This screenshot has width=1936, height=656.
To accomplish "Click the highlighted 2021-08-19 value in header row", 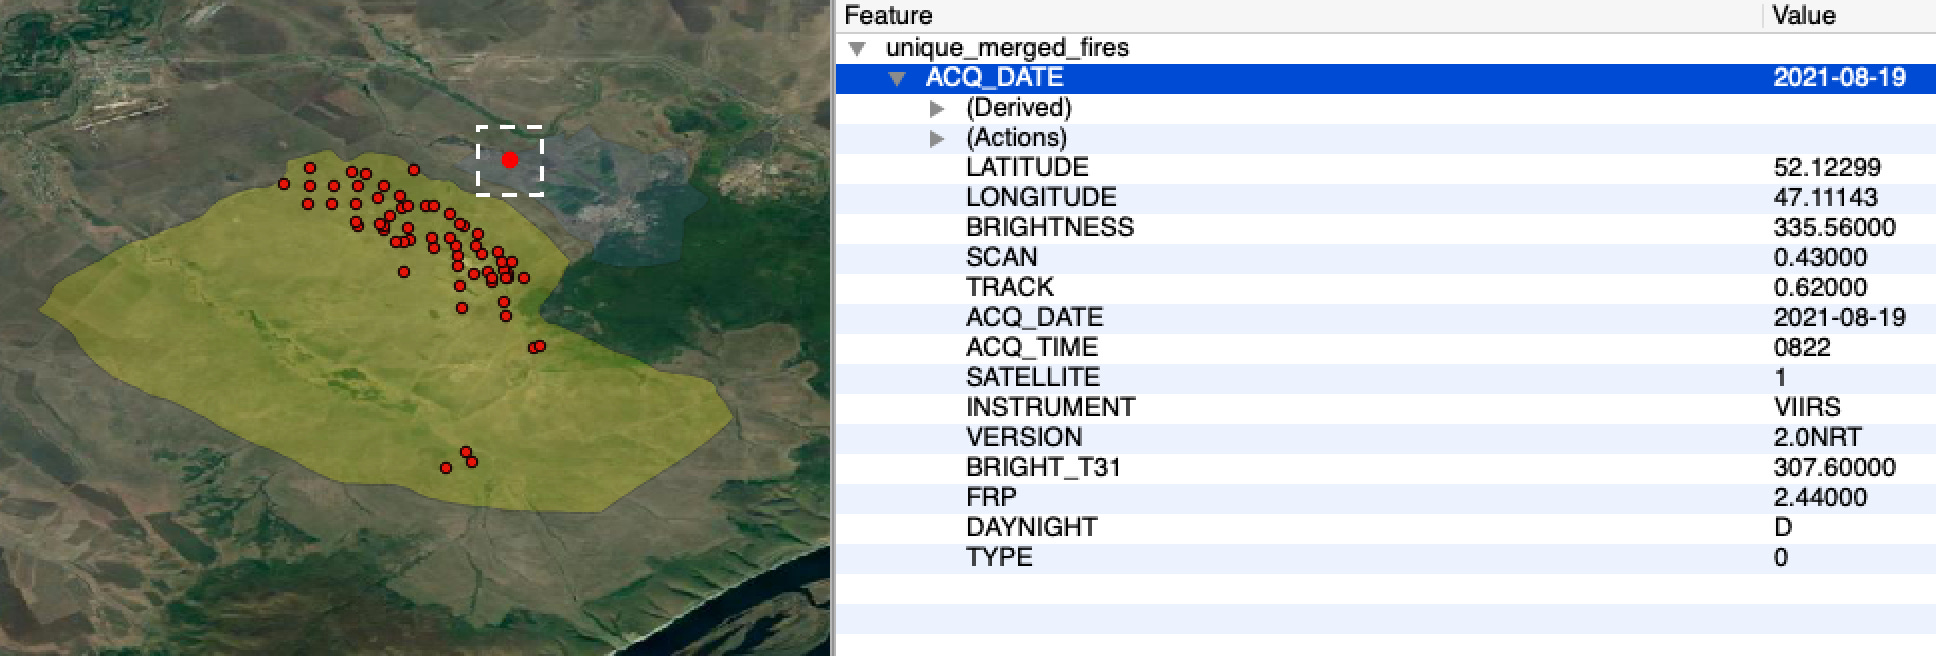I will coord(1840,78).
